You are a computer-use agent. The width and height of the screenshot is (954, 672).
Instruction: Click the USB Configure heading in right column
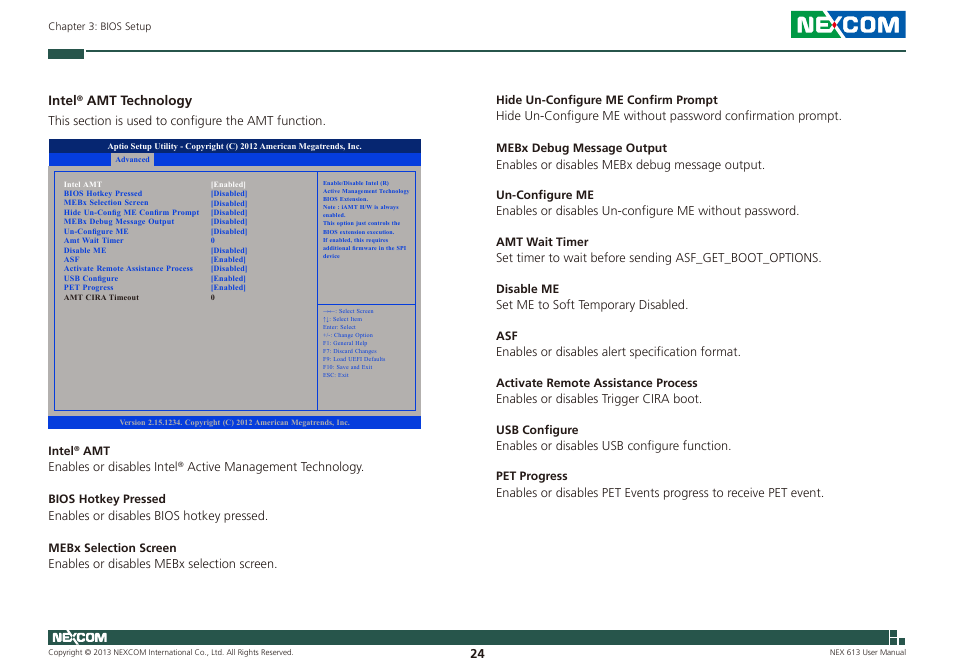tap(537, 429)
